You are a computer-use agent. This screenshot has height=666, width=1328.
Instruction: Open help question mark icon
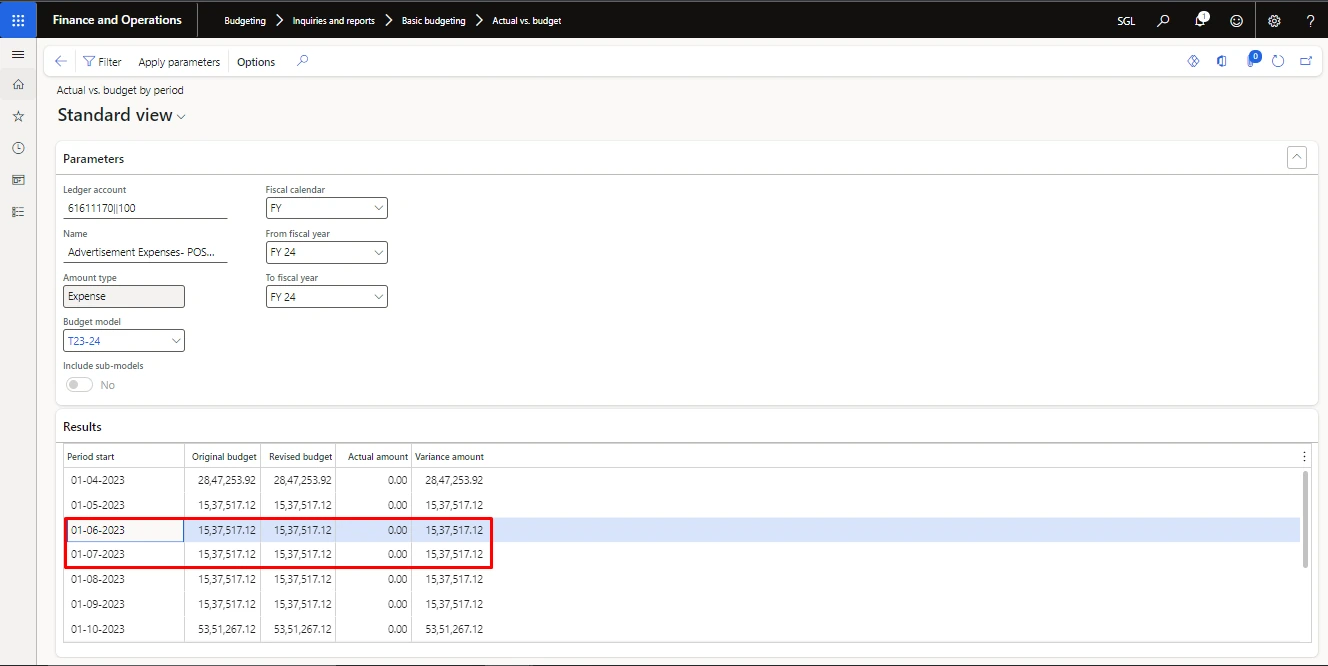(1310, 20)
